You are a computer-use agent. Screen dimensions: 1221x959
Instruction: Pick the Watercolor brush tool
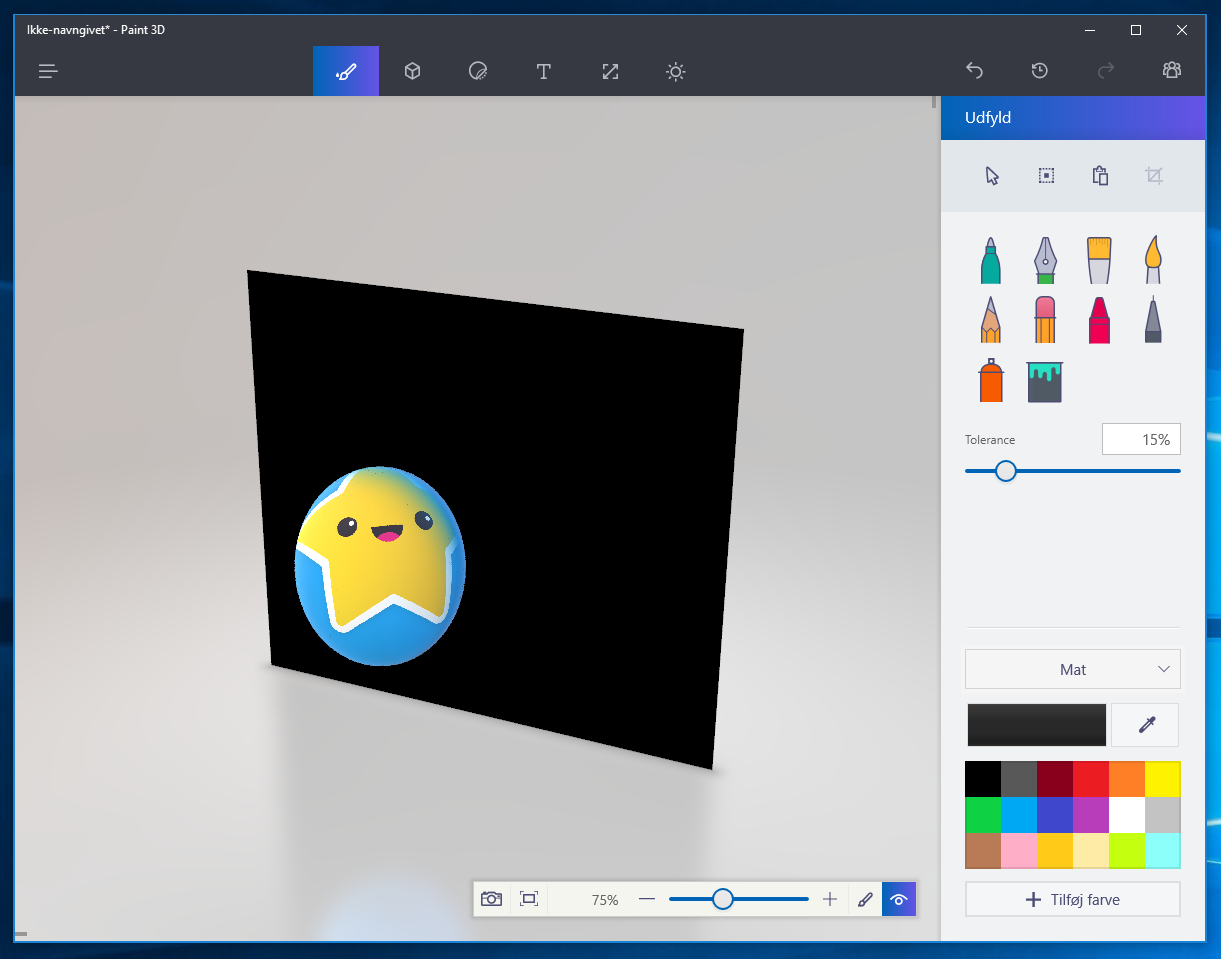[x=1153, y=260]
